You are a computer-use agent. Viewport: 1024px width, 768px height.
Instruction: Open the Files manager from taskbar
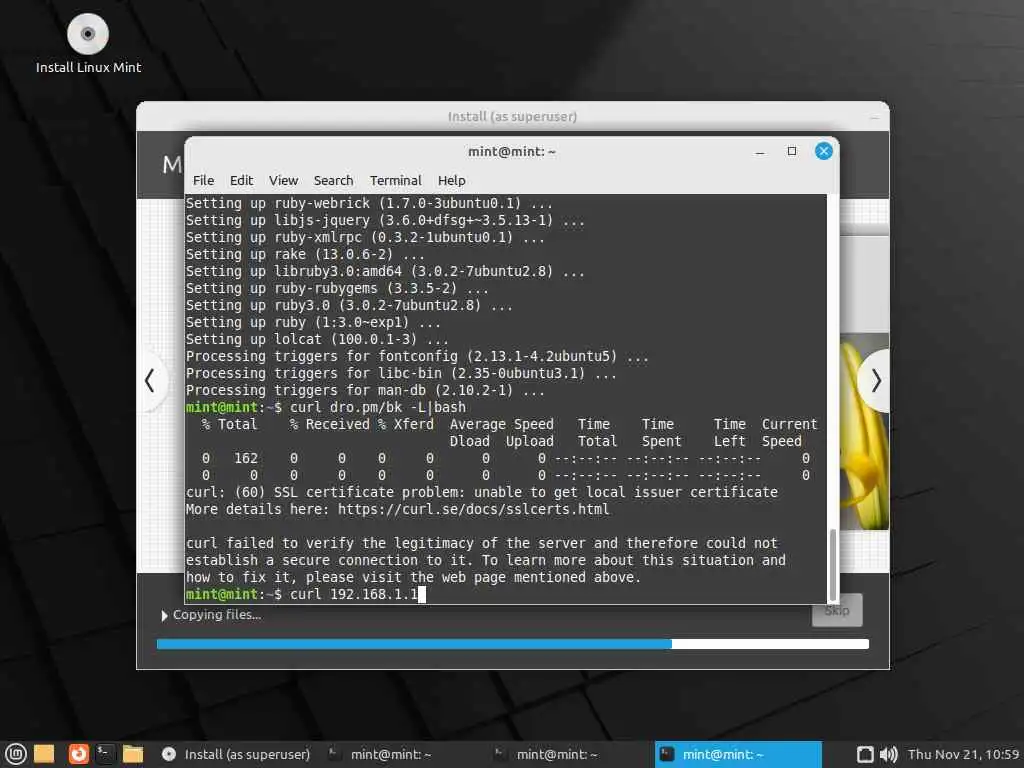coord(133,754)
